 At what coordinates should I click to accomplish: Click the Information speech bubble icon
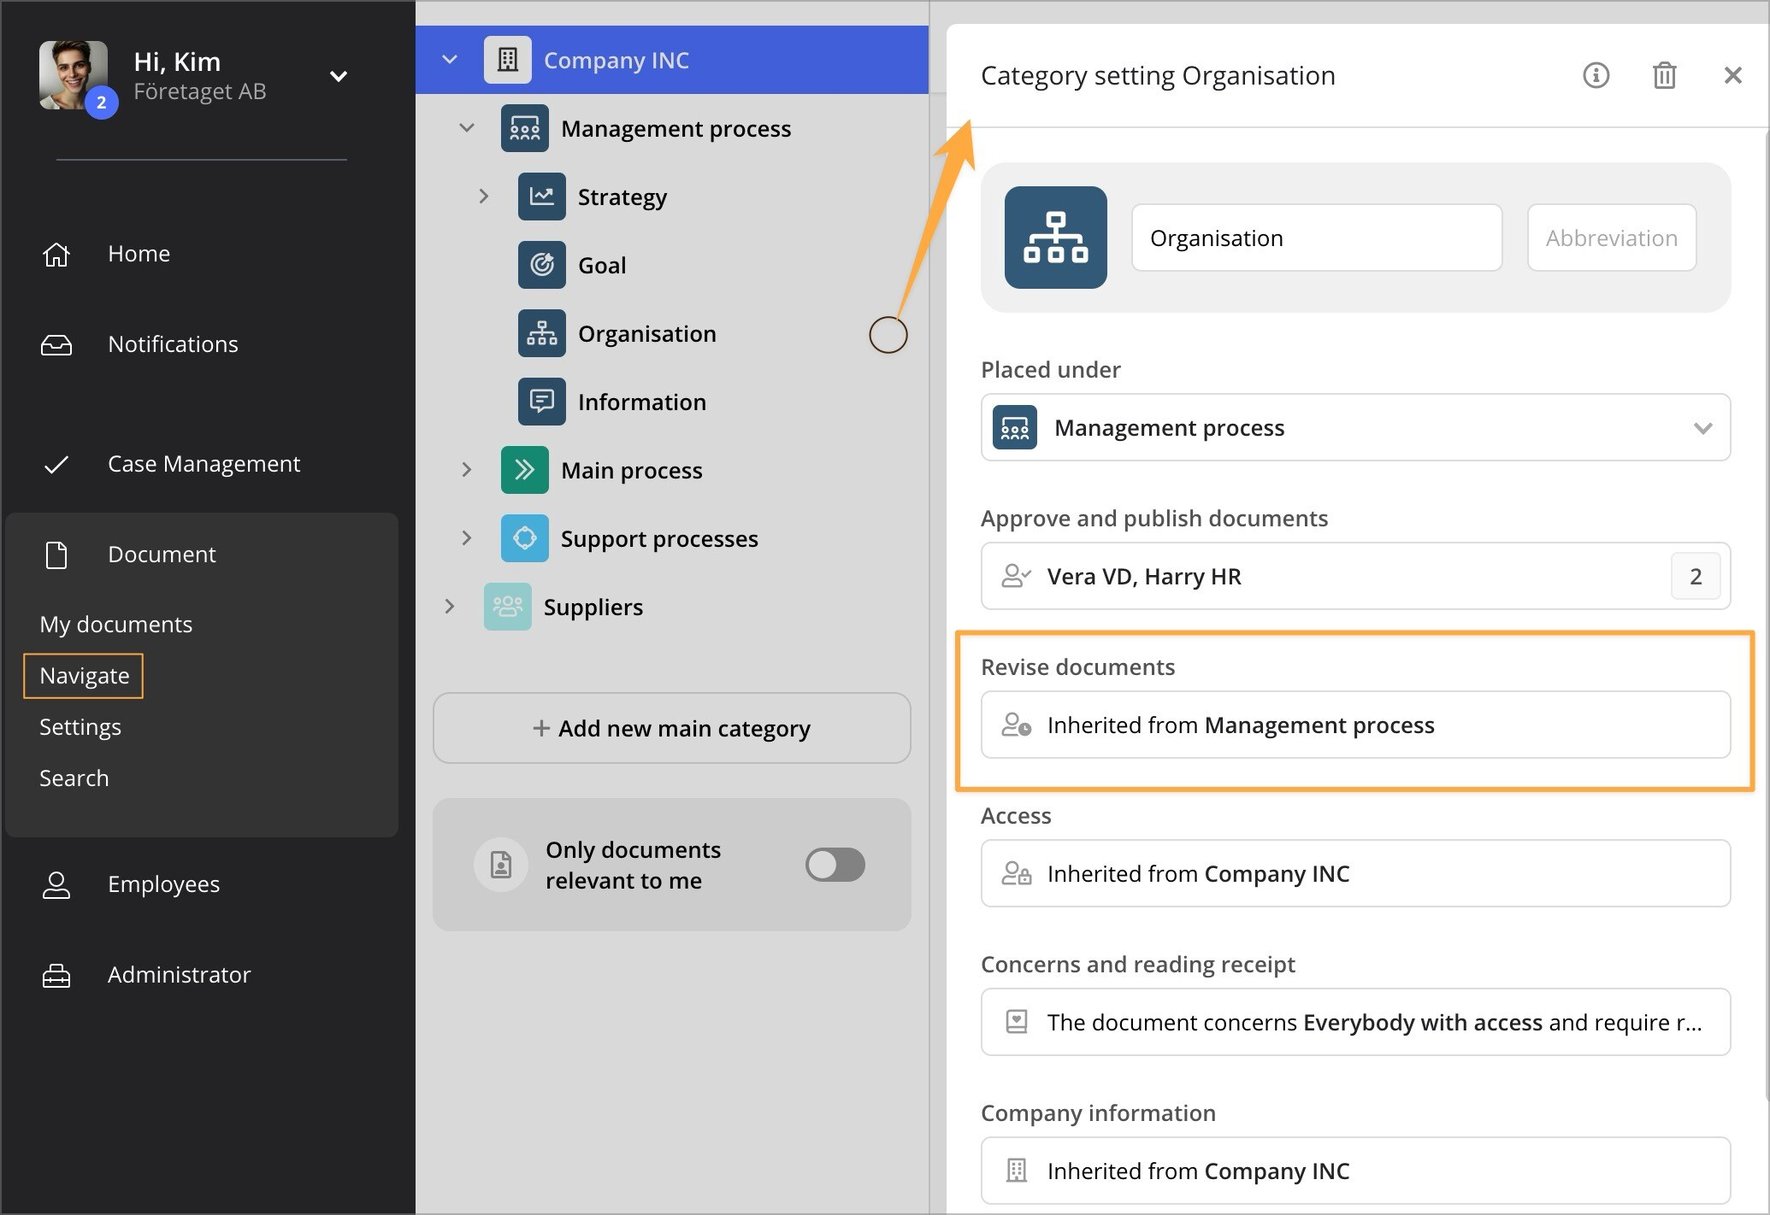coord(542,401)
